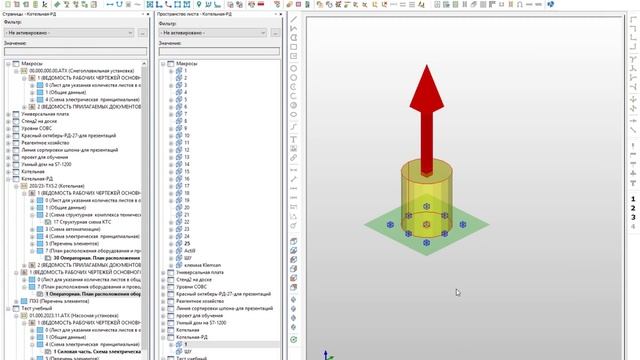Click the omega-shaped icon in top toolbar
640x360 pixels.
click(x=520, y=4)
